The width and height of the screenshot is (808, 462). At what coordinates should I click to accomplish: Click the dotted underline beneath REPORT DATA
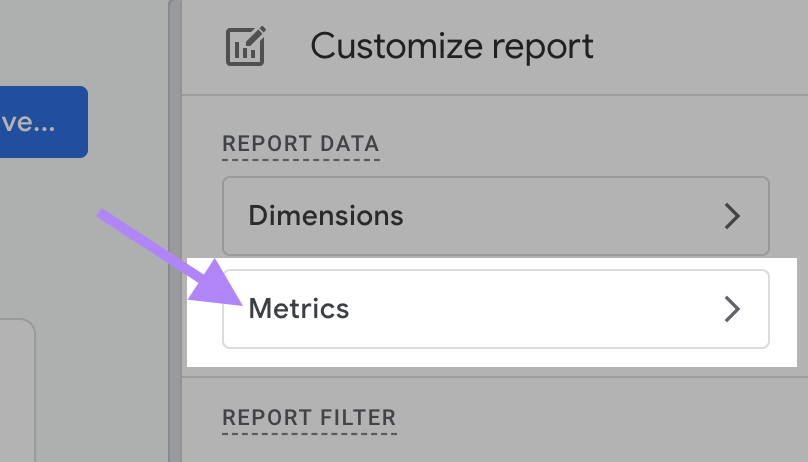[x=300, y=159]
